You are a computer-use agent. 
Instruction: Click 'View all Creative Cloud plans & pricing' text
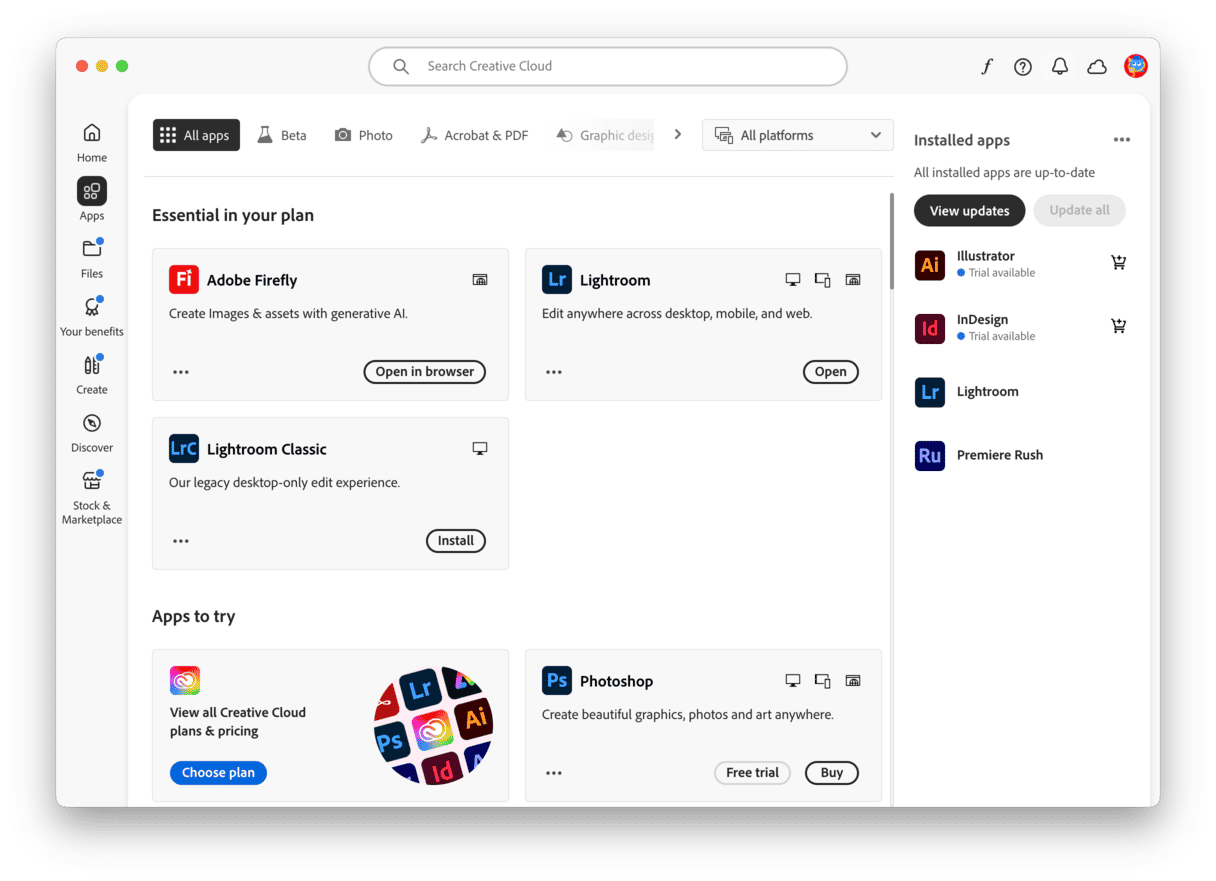(238, 722)
